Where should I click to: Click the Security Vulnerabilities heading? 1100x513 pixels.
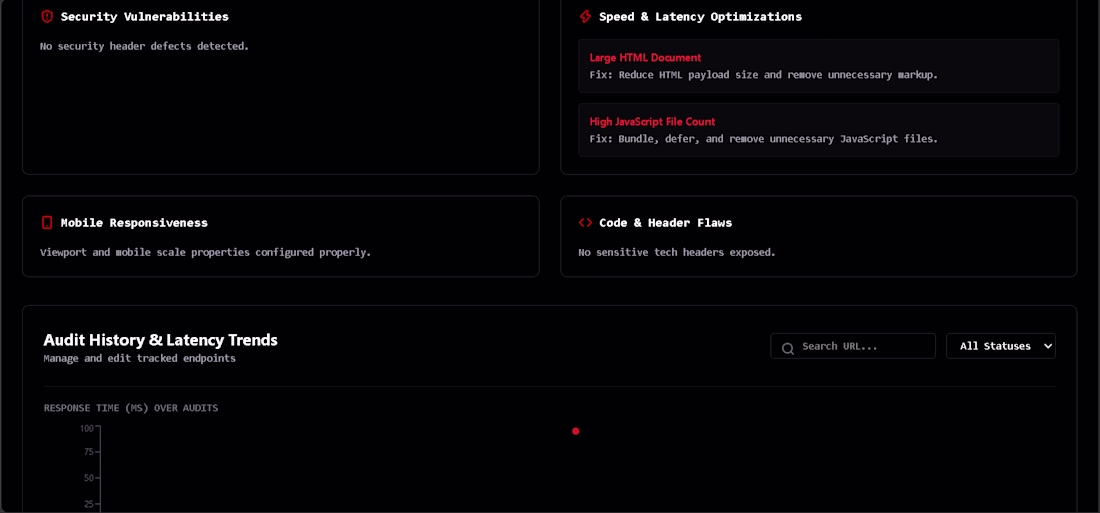145,16
